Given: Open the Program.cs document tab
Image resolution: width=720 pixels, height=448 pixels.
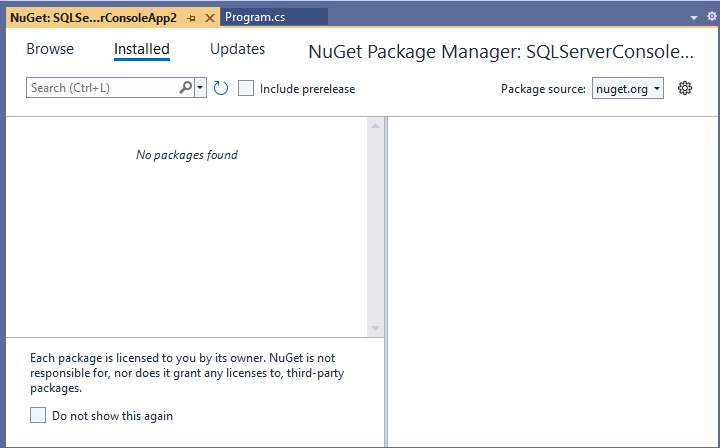Looking at the screenshot, I should click(257, 17).
